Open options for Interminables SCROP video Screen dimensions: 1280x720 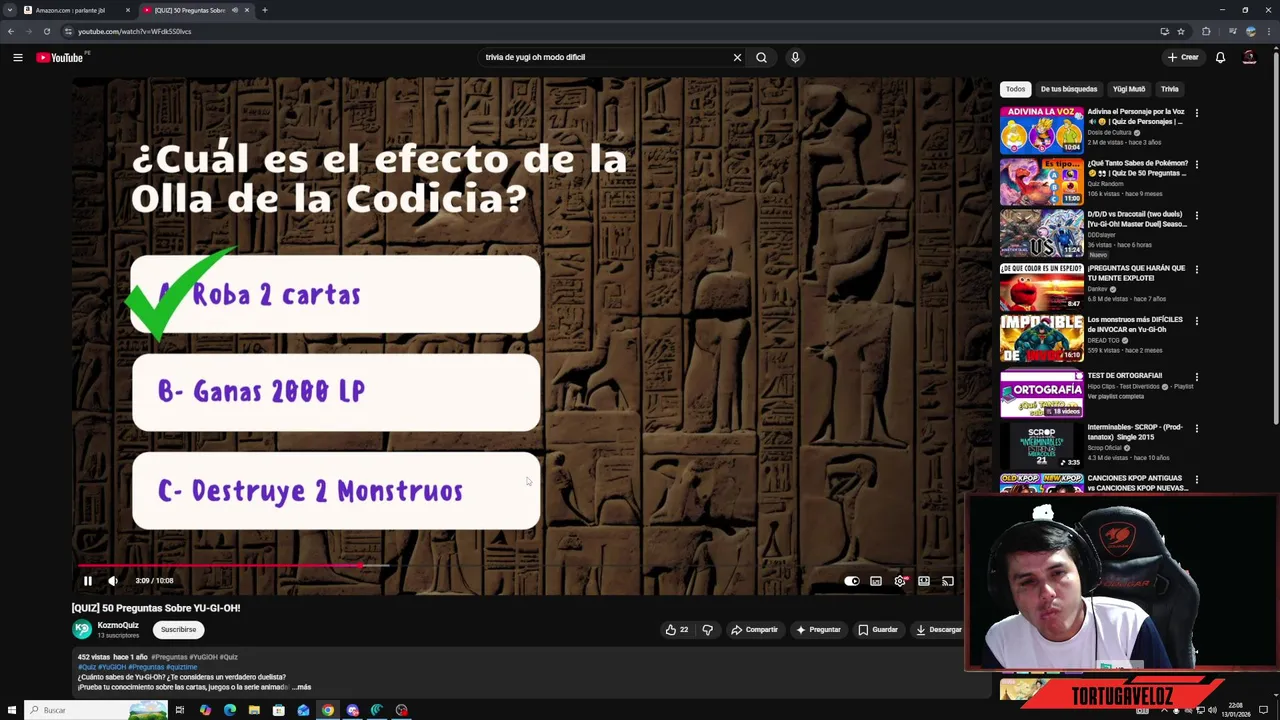[1196, 428]
